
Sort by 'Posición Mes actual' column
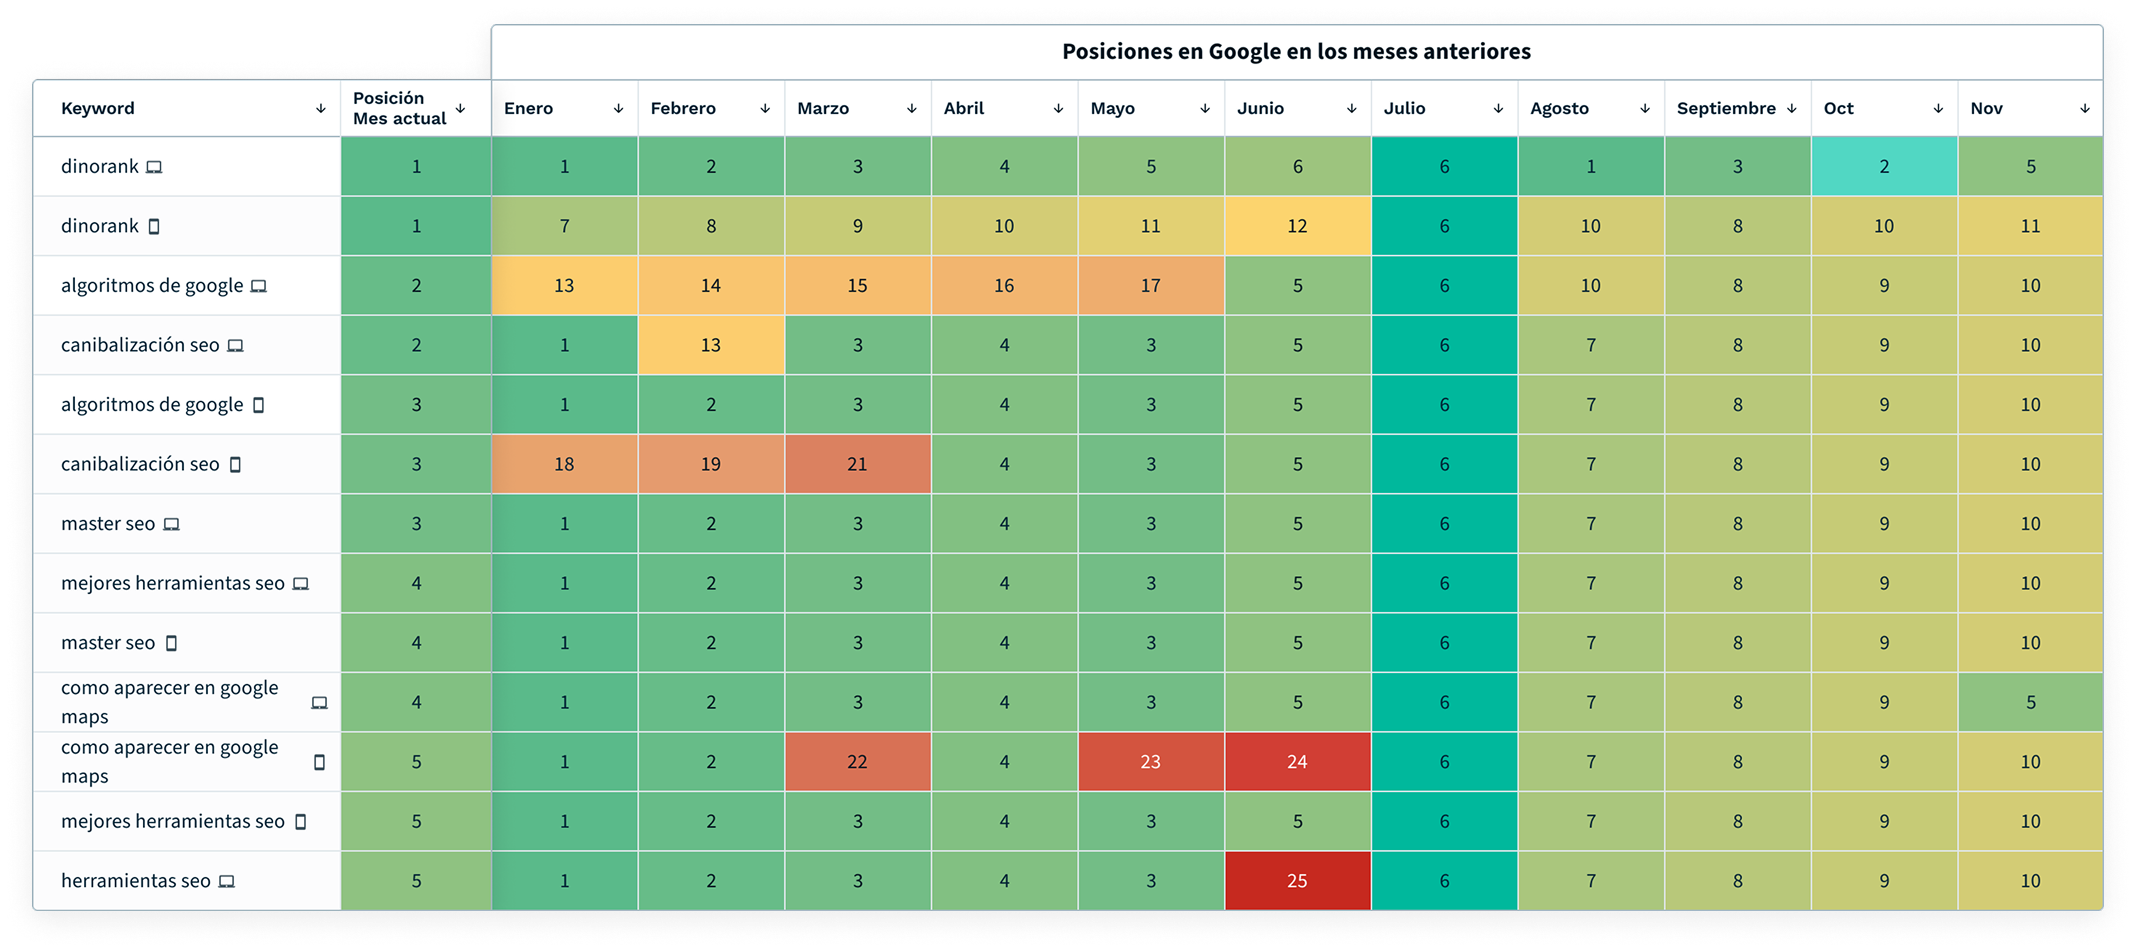[x=459, y=108]
